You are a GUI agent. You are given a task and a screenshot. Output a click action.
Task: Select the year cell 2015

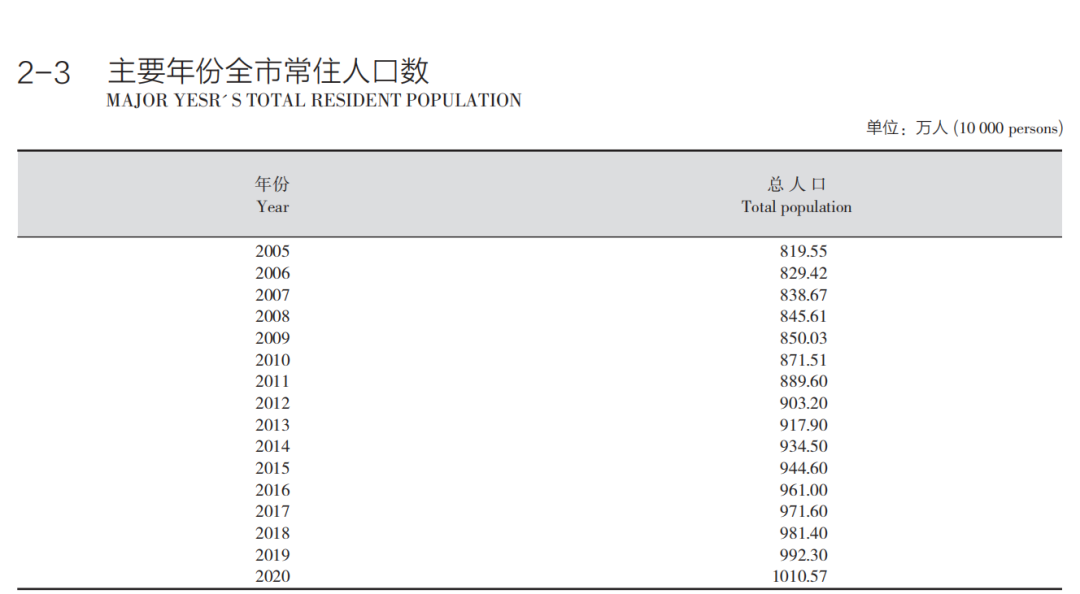point(273,469)
